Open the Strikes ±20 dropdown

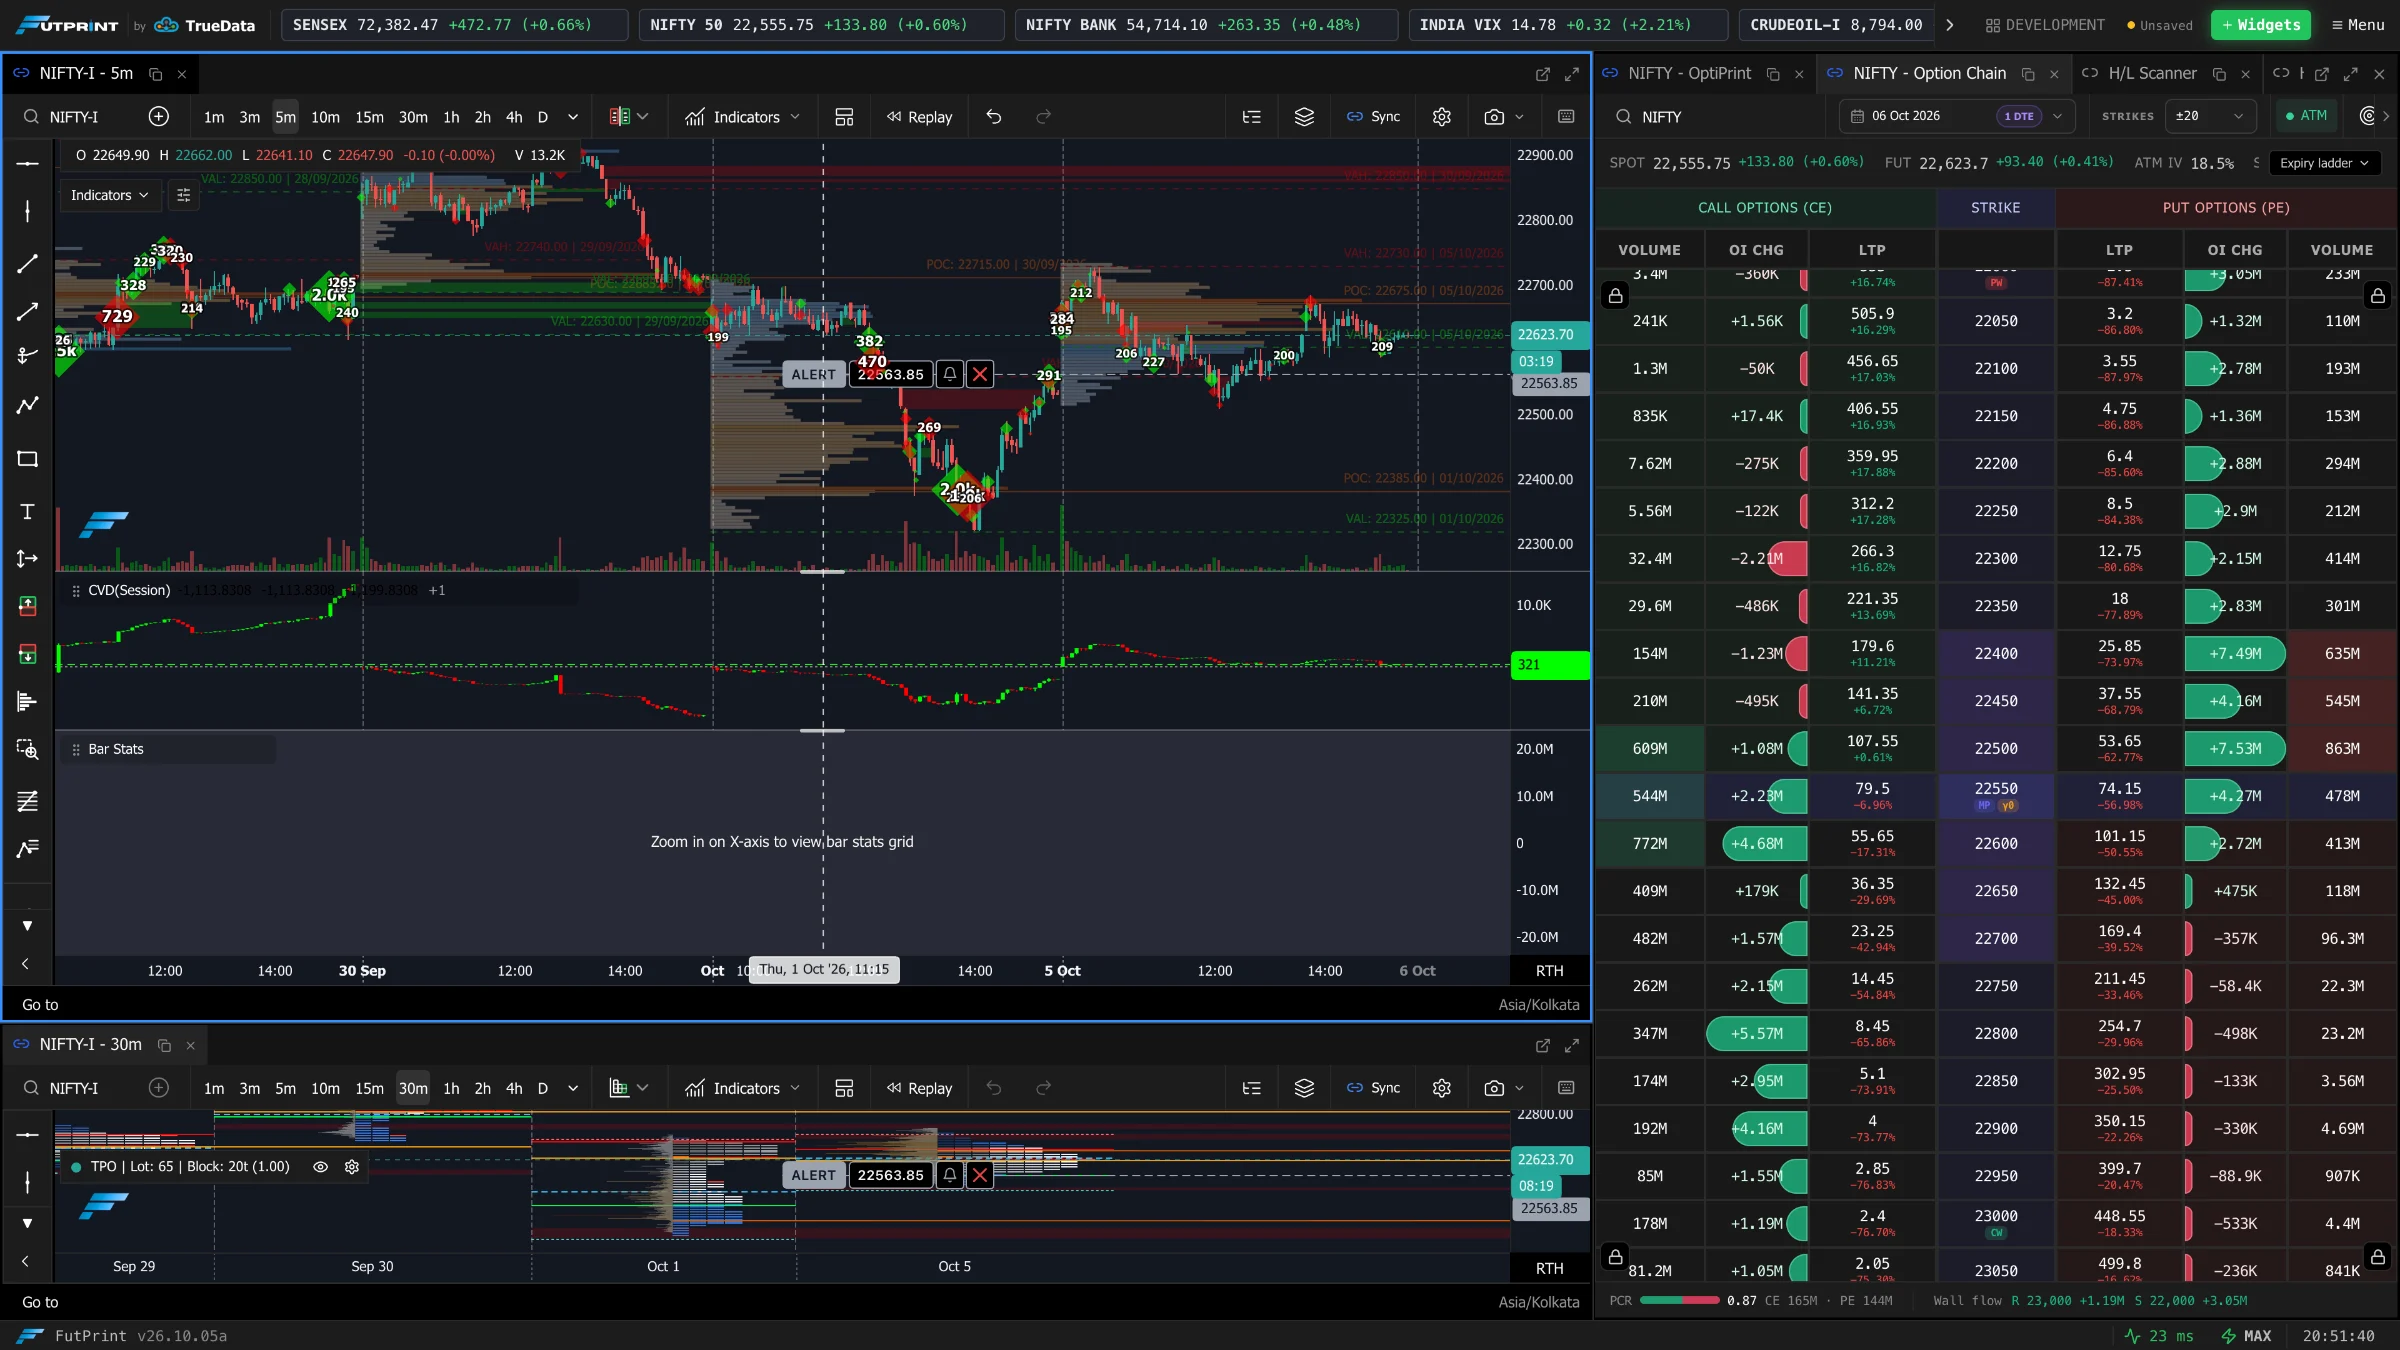tap(2210, 116)
